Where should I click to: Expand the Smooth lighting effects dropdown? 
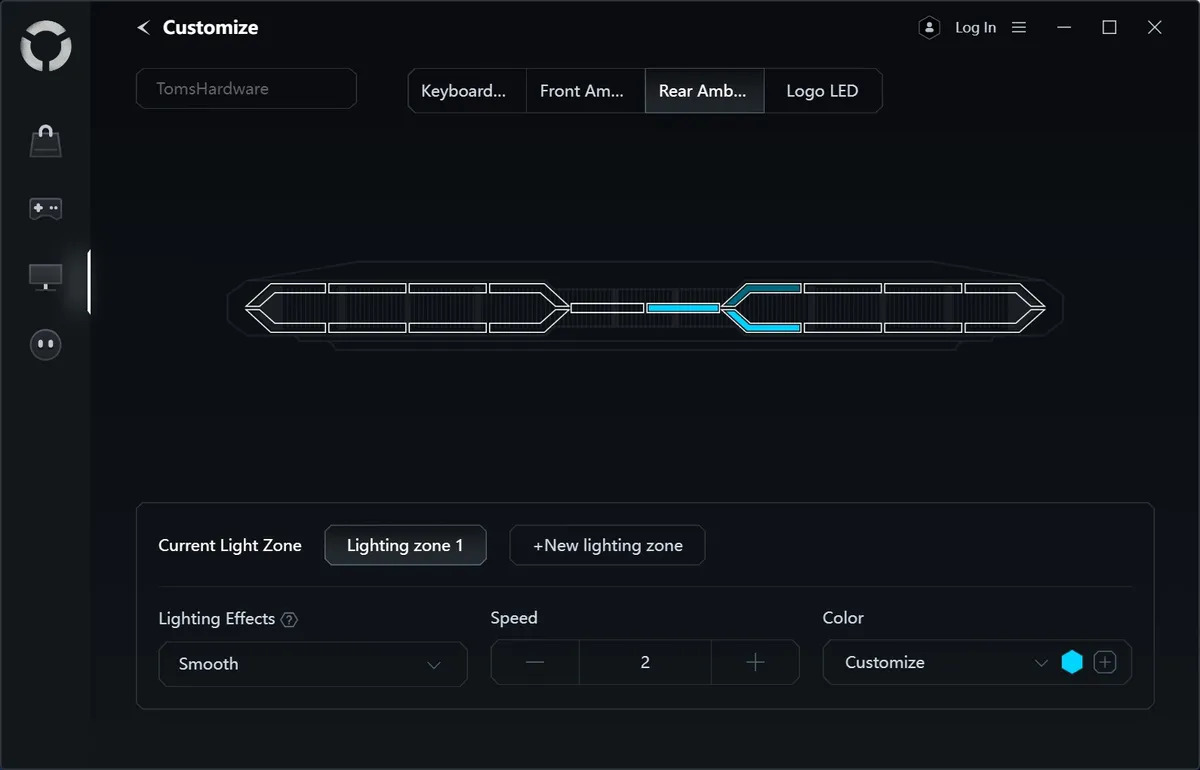312,664
